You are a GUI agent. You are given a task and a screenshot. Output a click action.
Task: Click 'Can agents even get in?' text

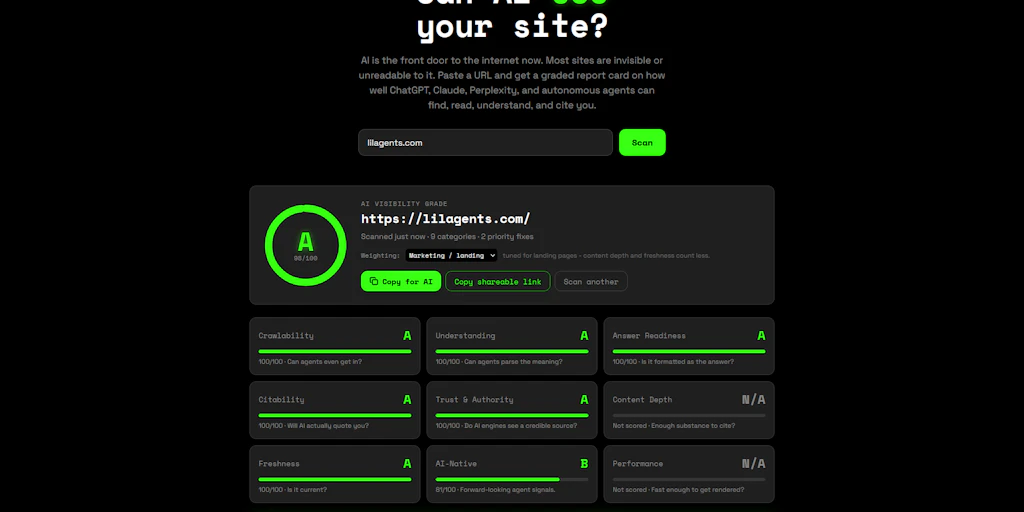[x=325, y=362]
